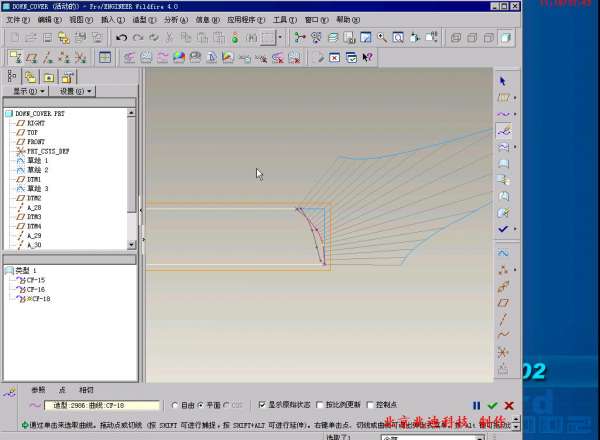Enable the 按比例更新 checkbox
600x440 pixels.
319,405
